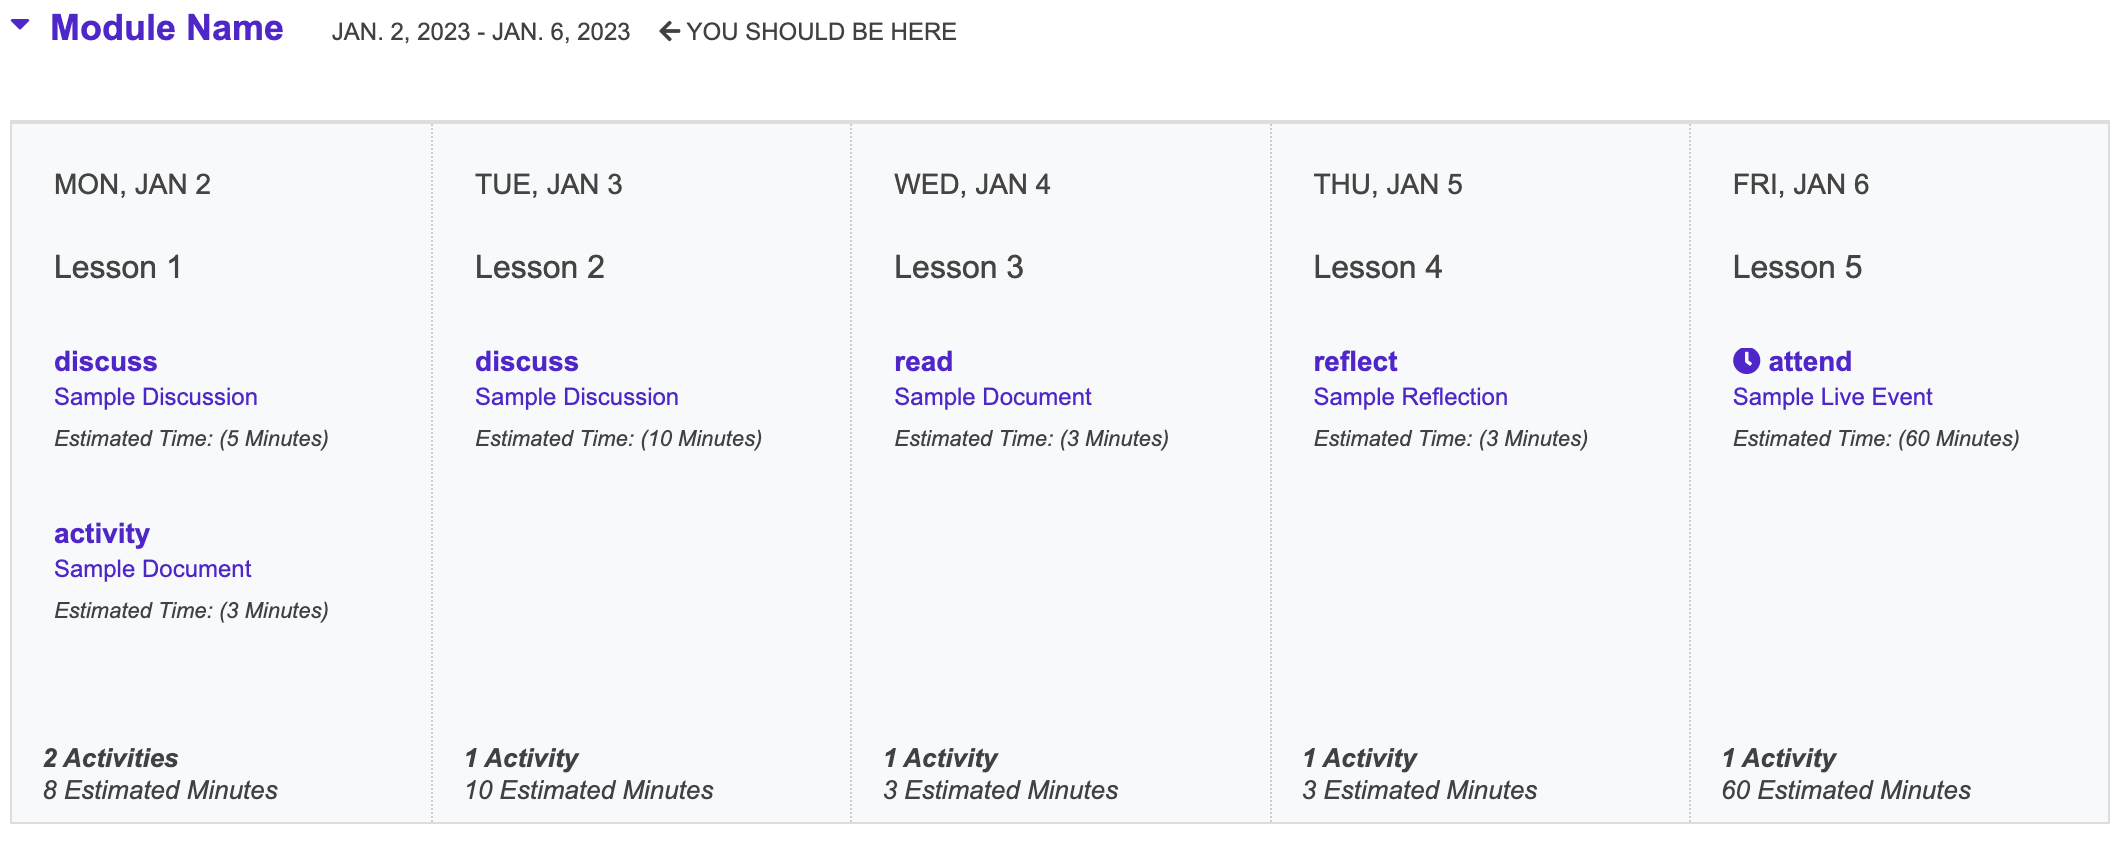The image size is (2124, 842).
Task: Click the clock icon beside attend
Action: [x=1746, y=361]
